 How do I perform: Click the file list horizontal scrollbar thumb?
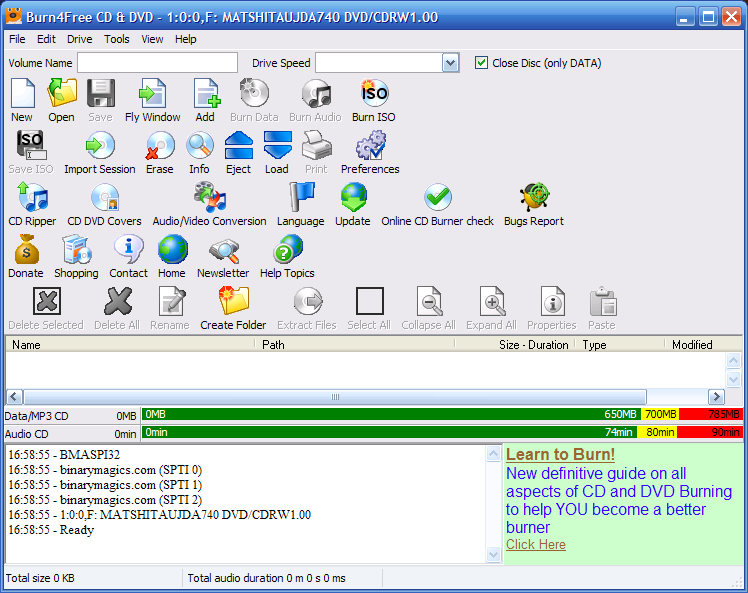[335, 396]
